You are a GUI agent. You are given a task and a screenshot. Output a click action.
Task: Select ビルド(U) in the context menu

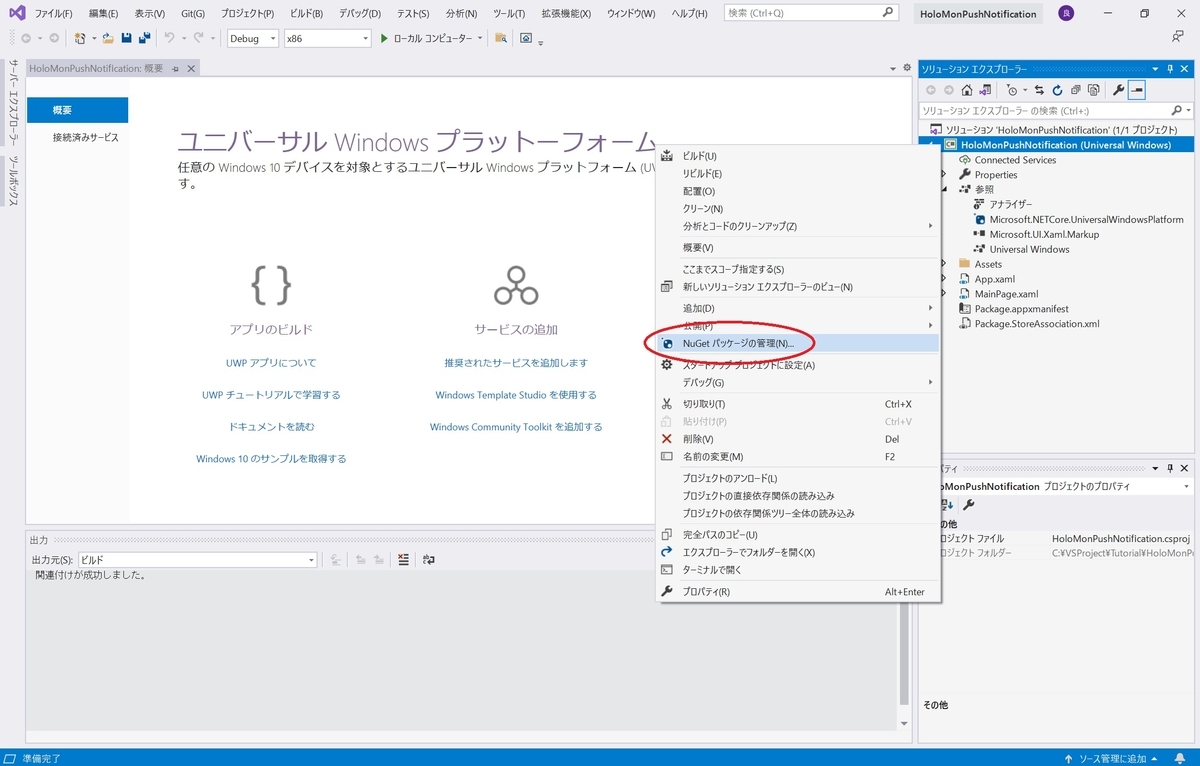pyautogui.click(x=797, y=156)
